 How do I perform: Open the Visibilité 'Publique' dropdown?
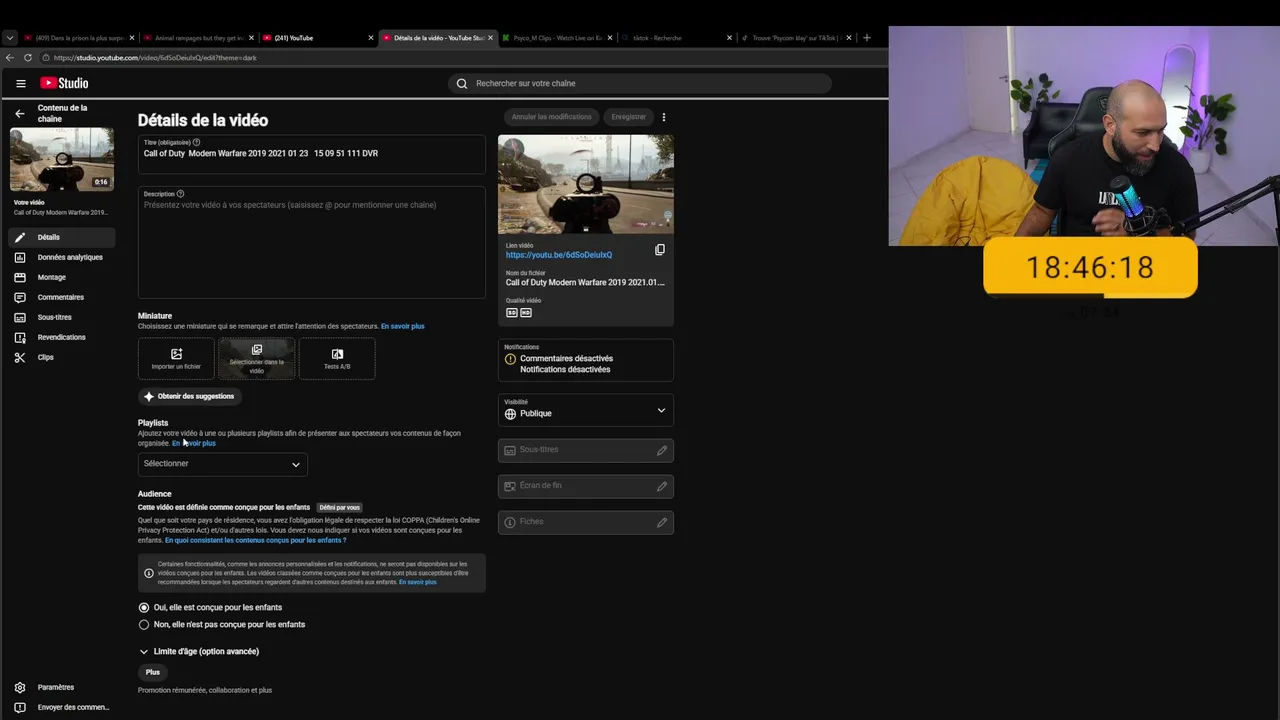point(586,410)
